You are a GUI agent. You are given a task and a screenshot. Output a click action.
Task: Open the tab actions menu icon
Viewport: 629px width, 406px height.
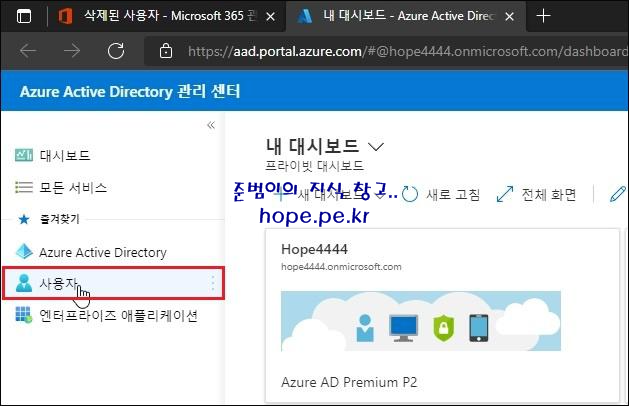point(24,16)
